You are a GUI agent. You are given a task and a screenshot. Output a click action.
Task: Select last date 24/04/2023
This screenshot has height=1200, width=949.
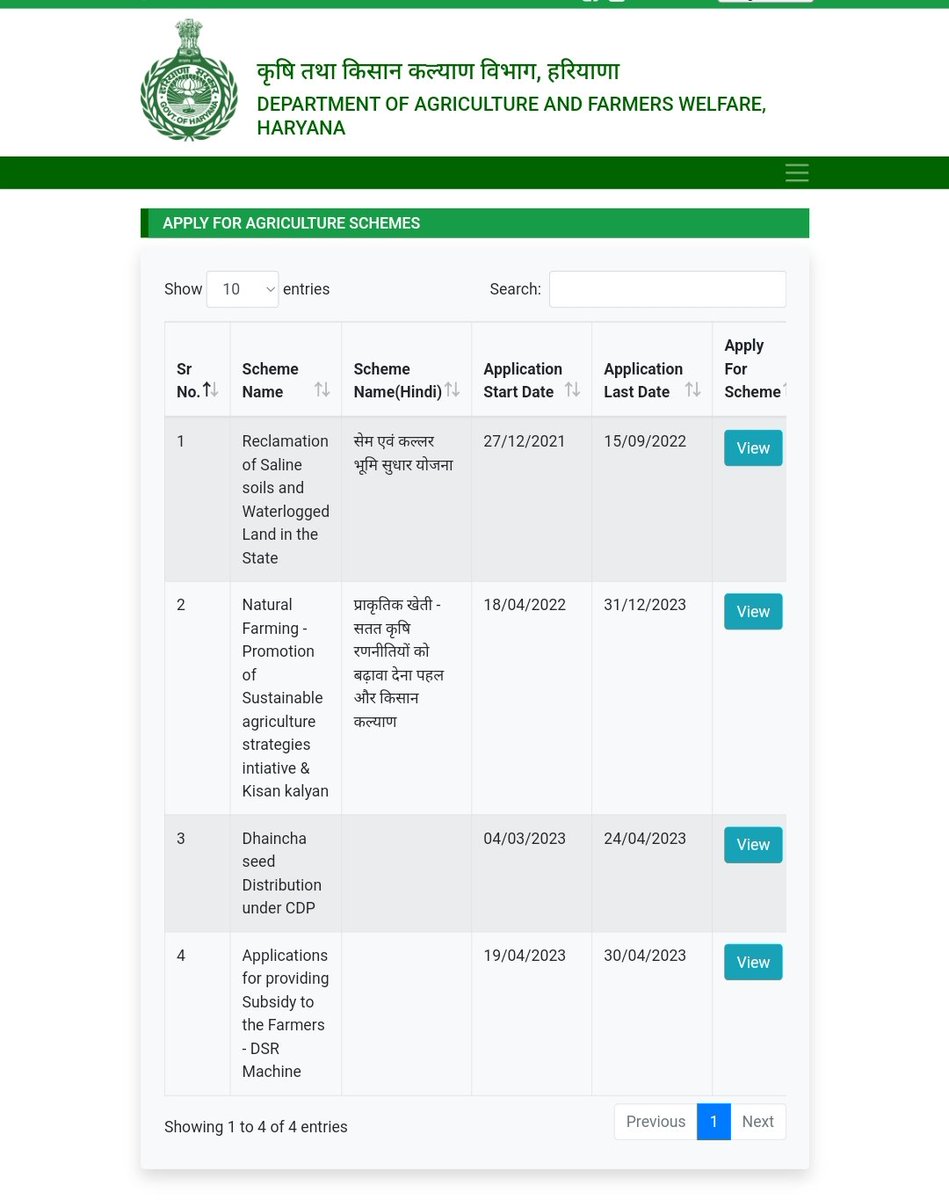pyautogui.click(x=645, y=838)
